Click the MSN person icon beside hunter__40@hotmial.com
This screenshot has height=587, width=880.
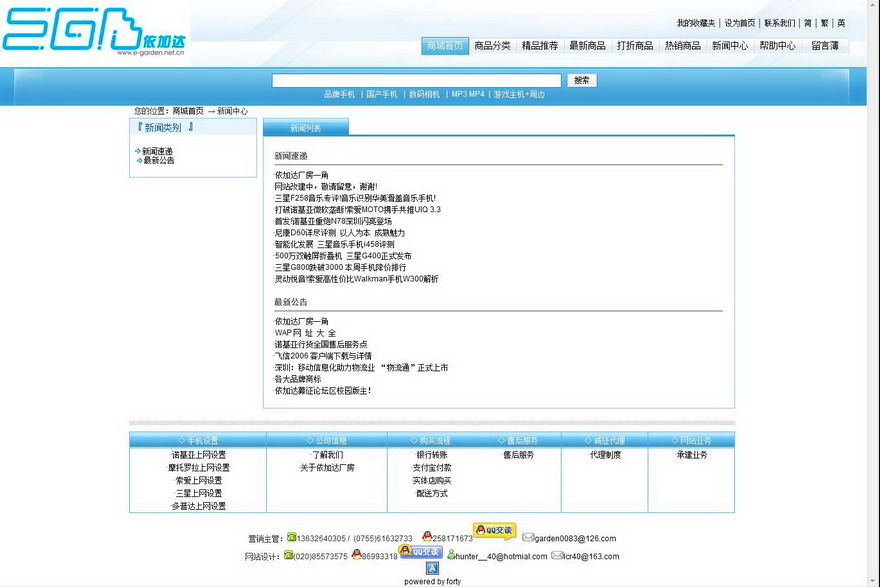coord(451,554)
